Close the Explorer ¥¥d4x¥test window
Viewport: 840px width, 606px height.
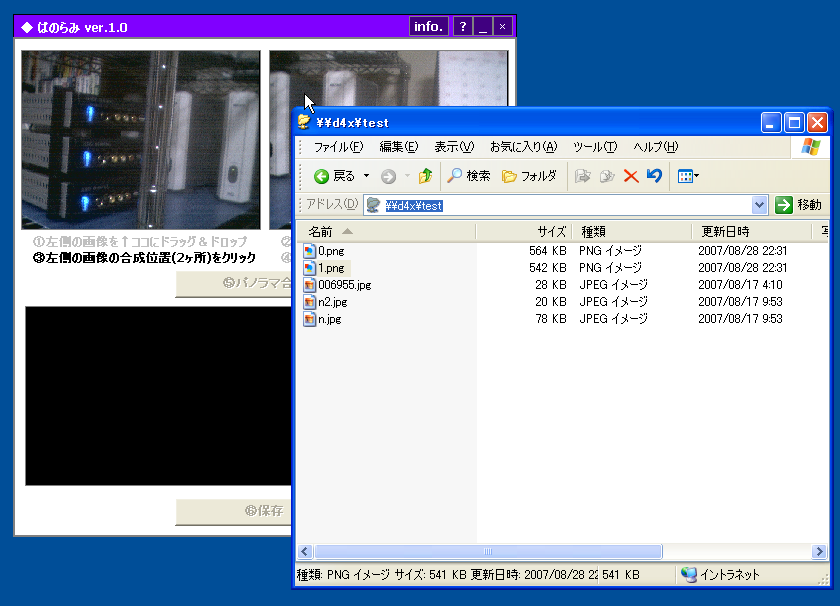818,123
